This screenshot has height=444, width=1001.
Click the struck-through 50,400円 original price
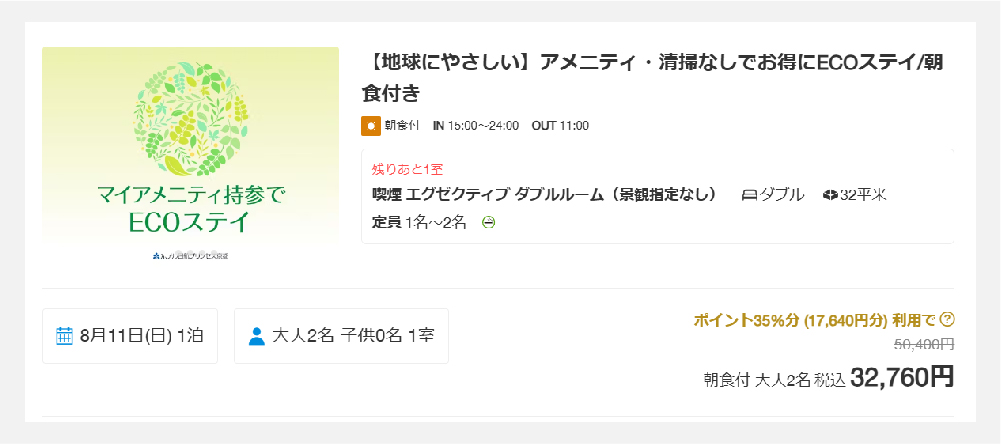pyautogui.click(x=922, y=344)
